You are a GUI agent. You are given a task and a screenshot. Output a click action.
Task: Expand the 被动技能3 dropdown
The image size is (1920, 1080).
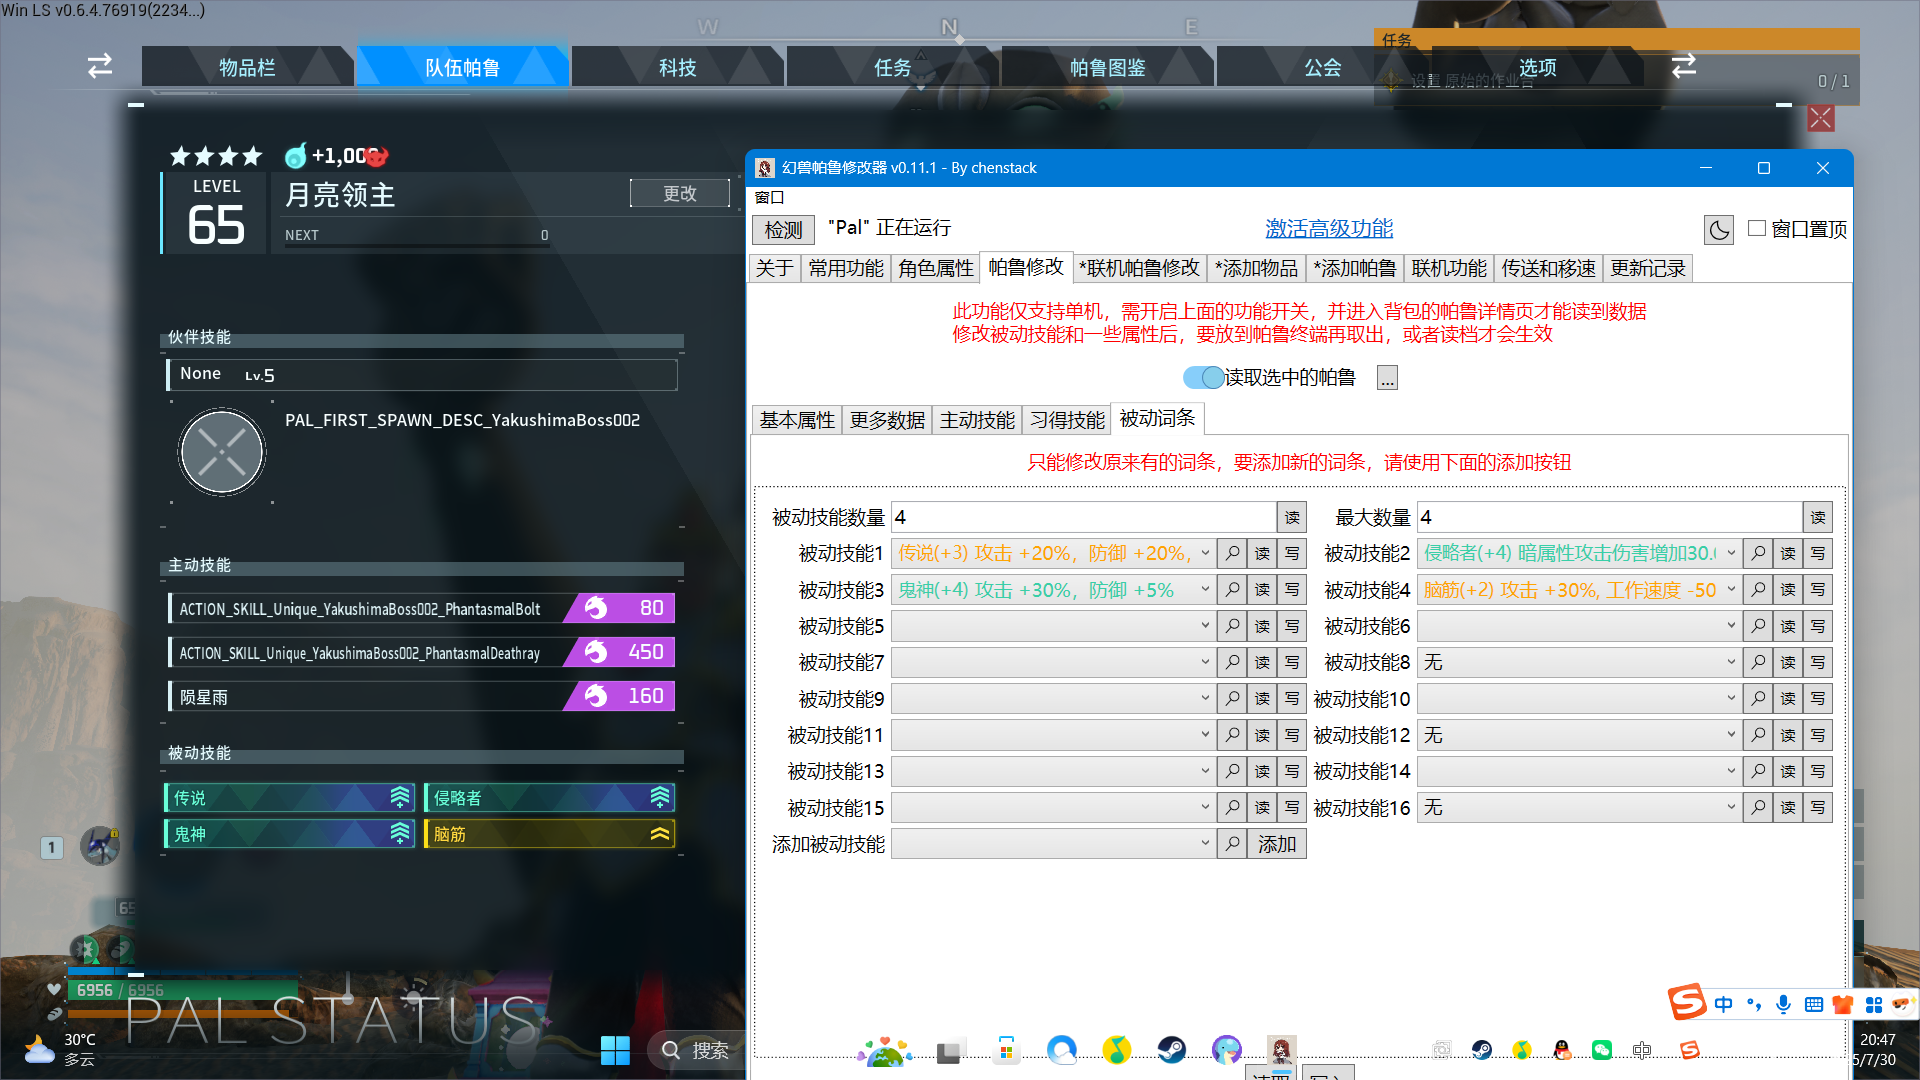tap(1204, 590)
